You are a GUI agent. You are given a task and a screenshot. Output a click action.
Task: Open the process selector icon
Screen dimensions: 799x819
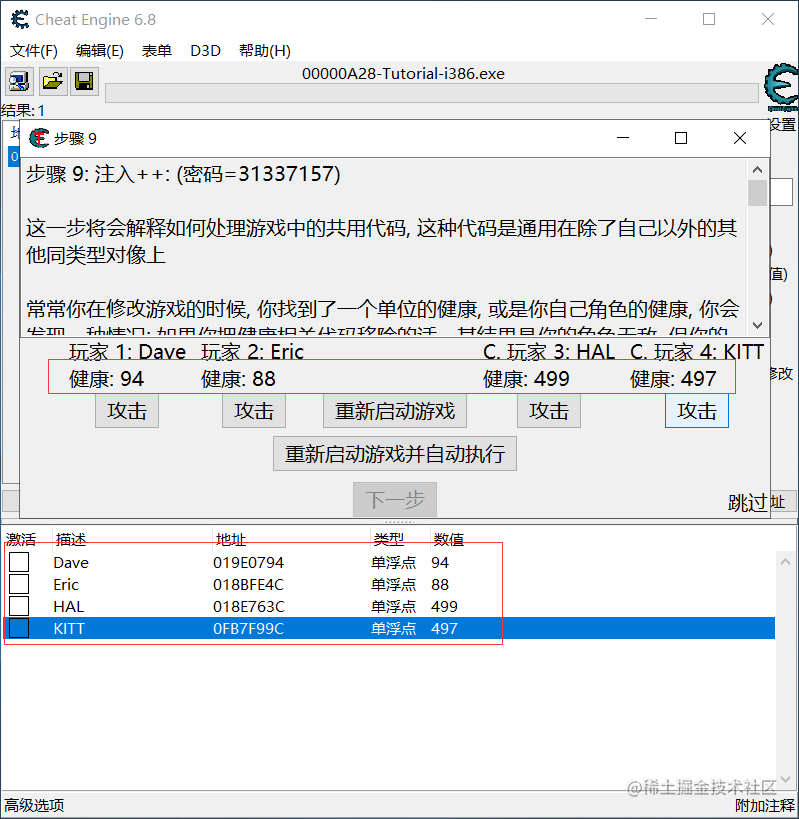click(x=19, y=81)
